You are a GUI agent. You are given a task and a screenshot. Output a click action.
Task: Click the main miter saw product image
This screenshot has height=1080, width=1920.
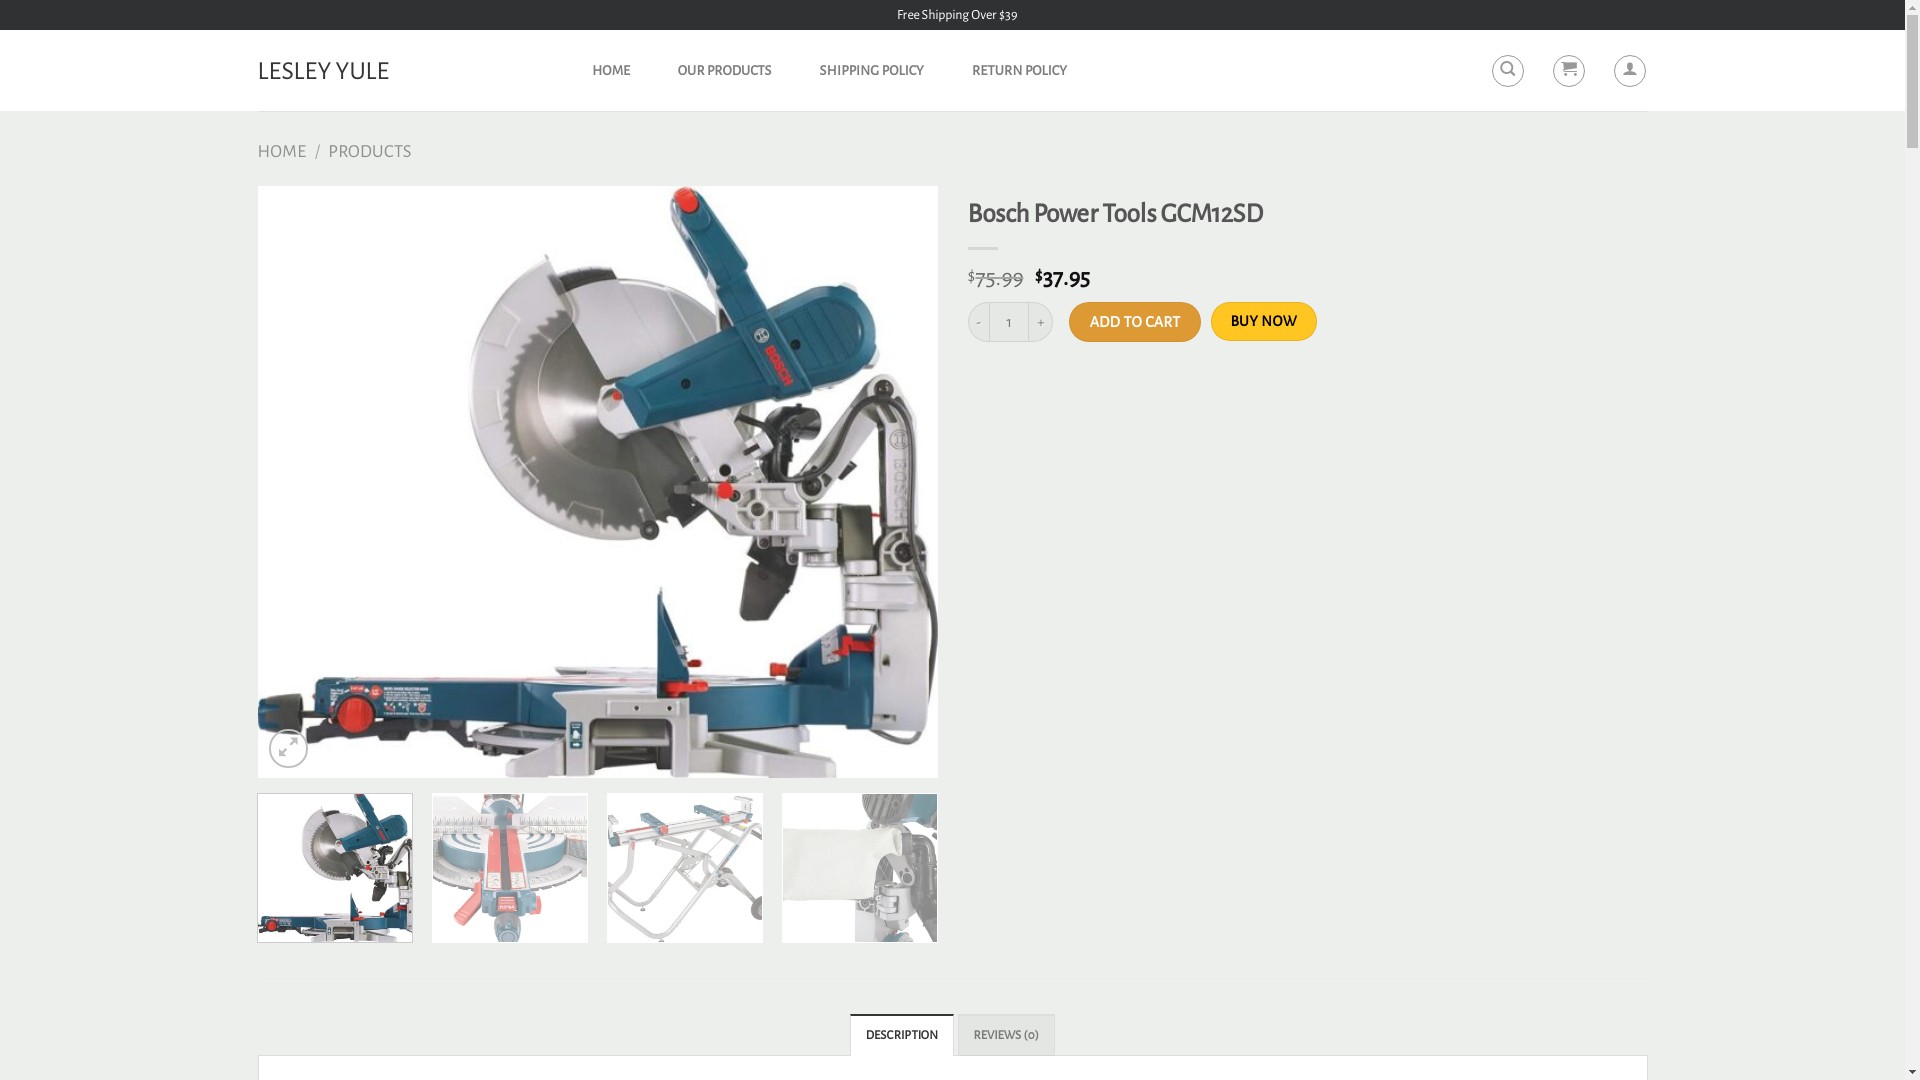pos(597,481)
